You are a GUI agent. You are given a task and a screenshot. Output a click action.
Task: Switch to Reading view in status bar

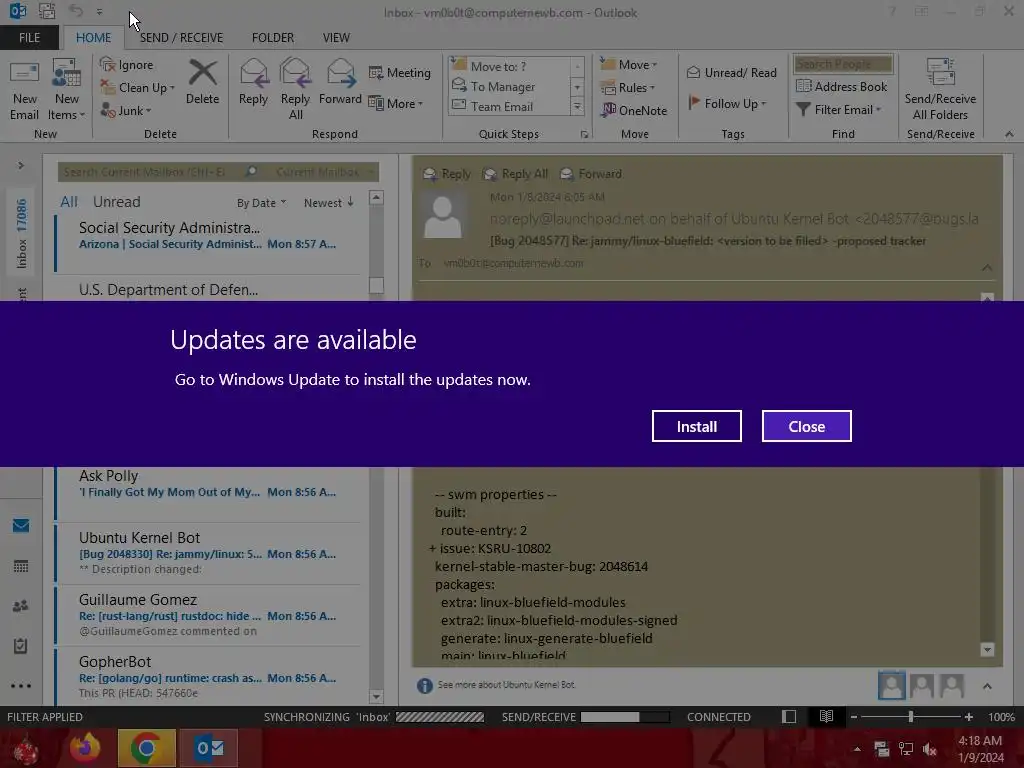[826, 716]
